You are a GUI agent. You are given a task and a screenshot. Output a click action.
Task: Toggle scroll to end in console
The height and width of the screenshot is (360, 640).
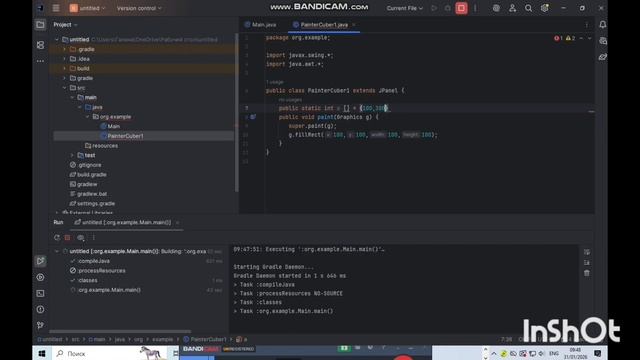587,262
